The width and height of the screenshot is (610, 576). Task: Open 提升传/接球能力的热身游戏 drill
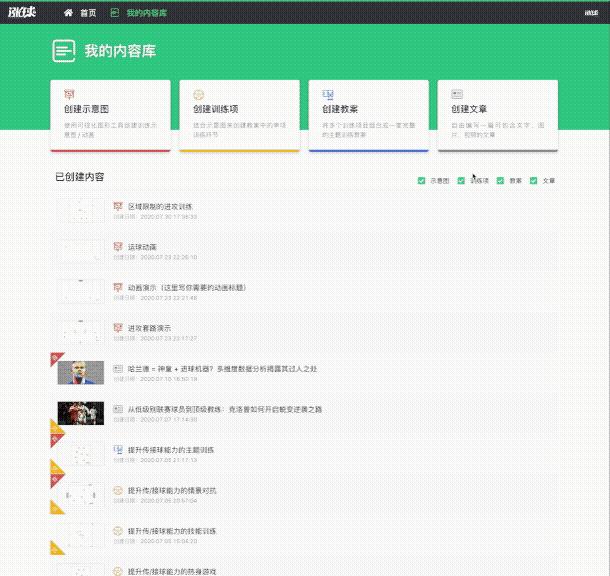(172, 571)
